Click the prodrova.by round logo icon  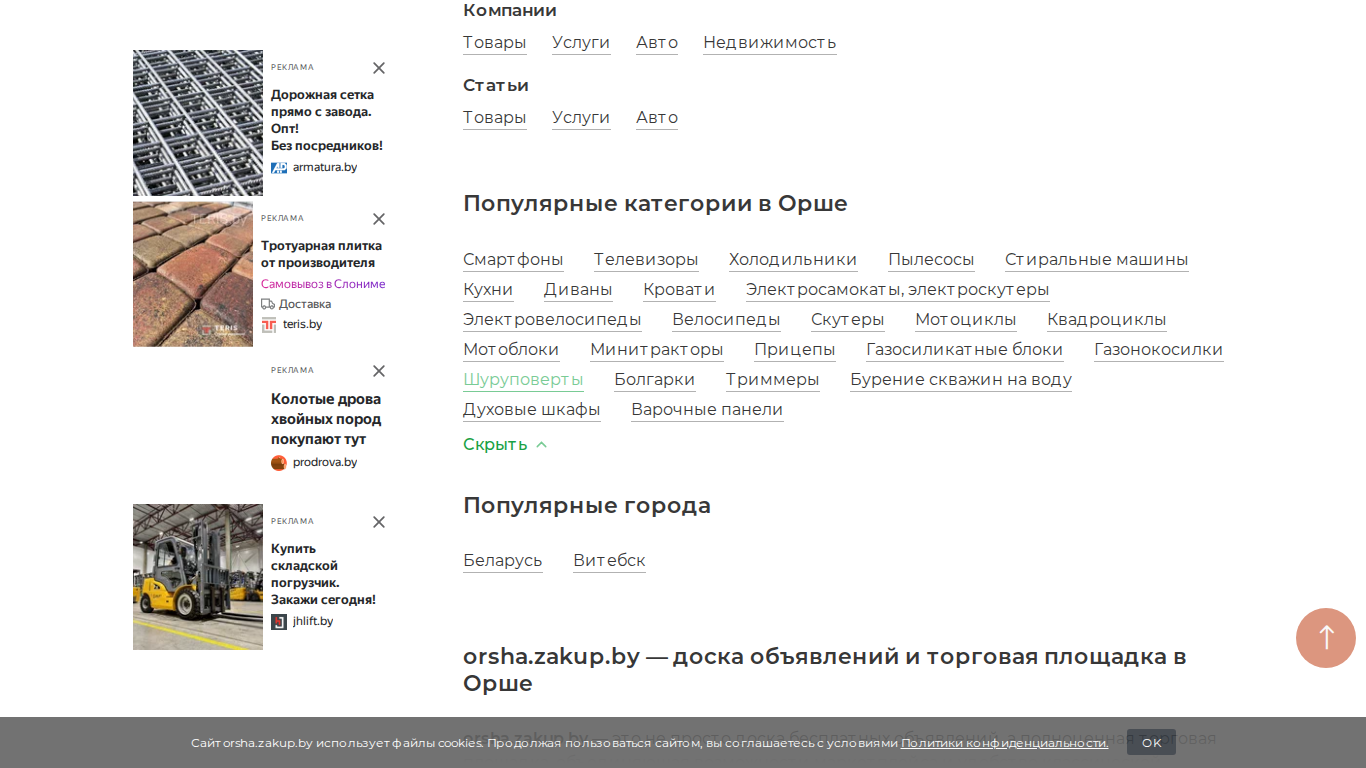point(279,463)
